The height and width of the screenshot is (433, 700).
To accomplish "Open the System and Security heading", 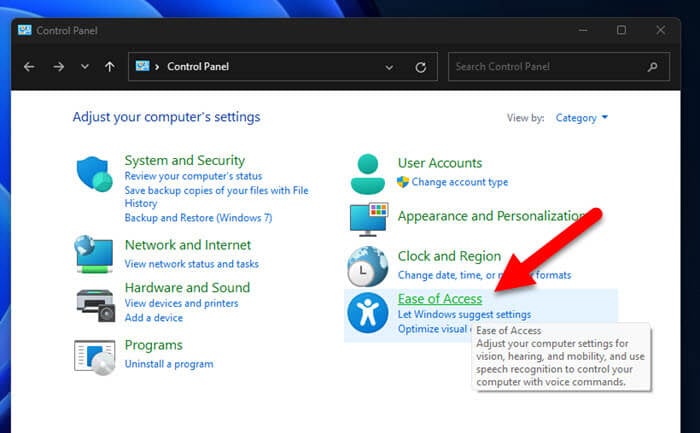I will tap(184, 160).
